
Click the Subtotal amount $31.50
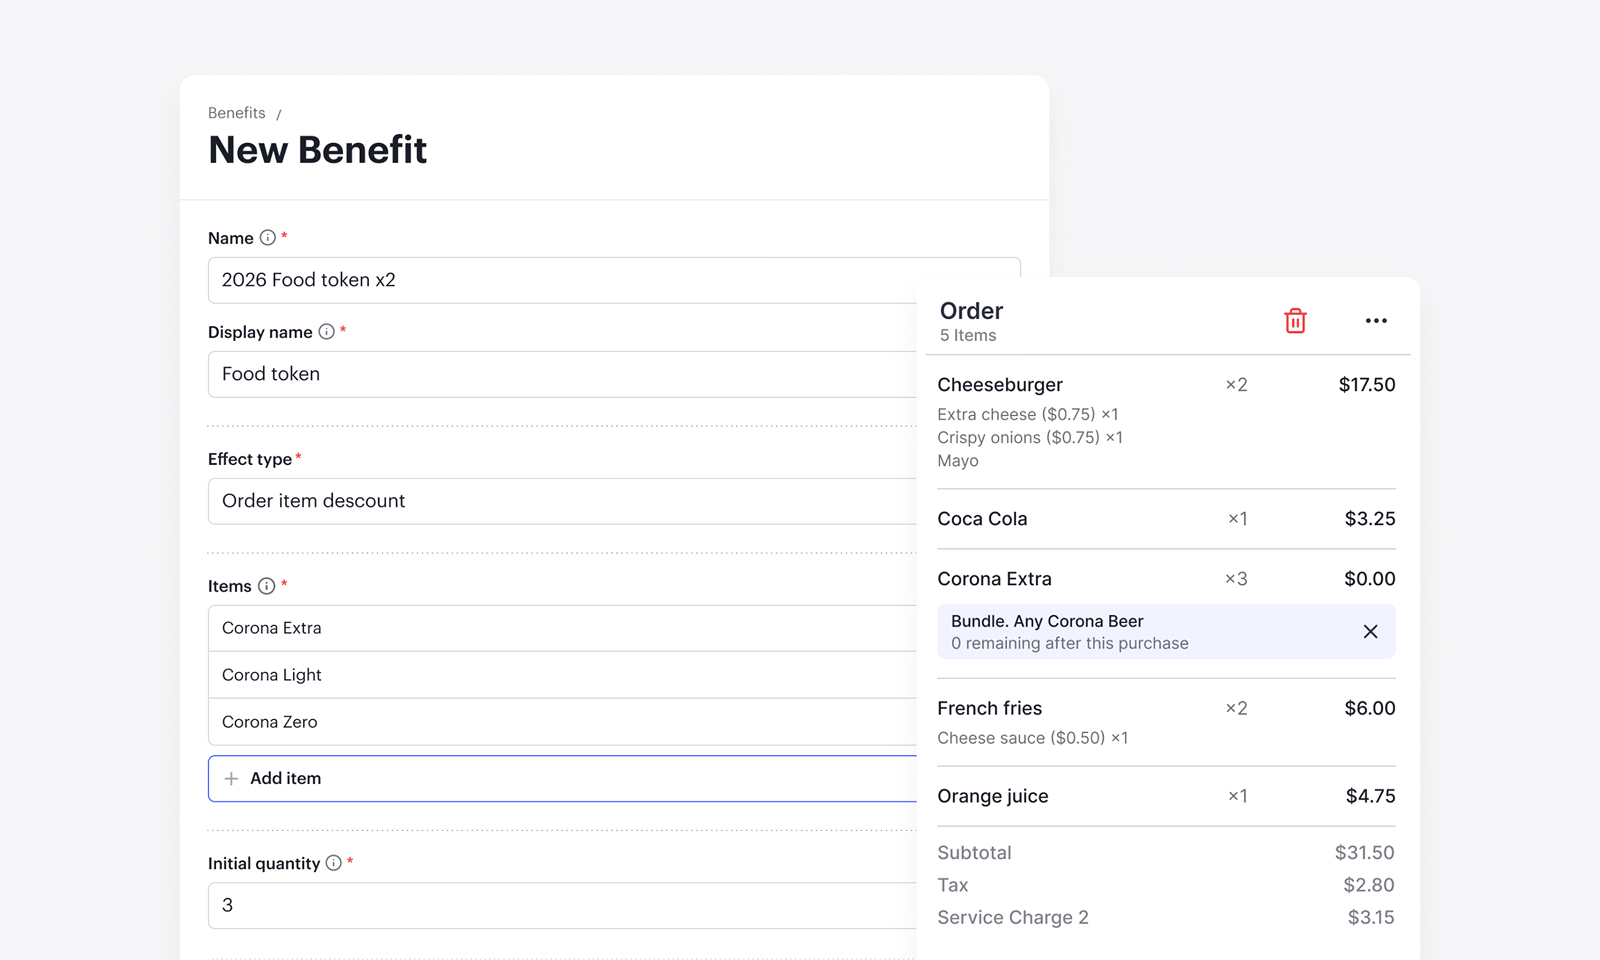(x=1364, y=853)
